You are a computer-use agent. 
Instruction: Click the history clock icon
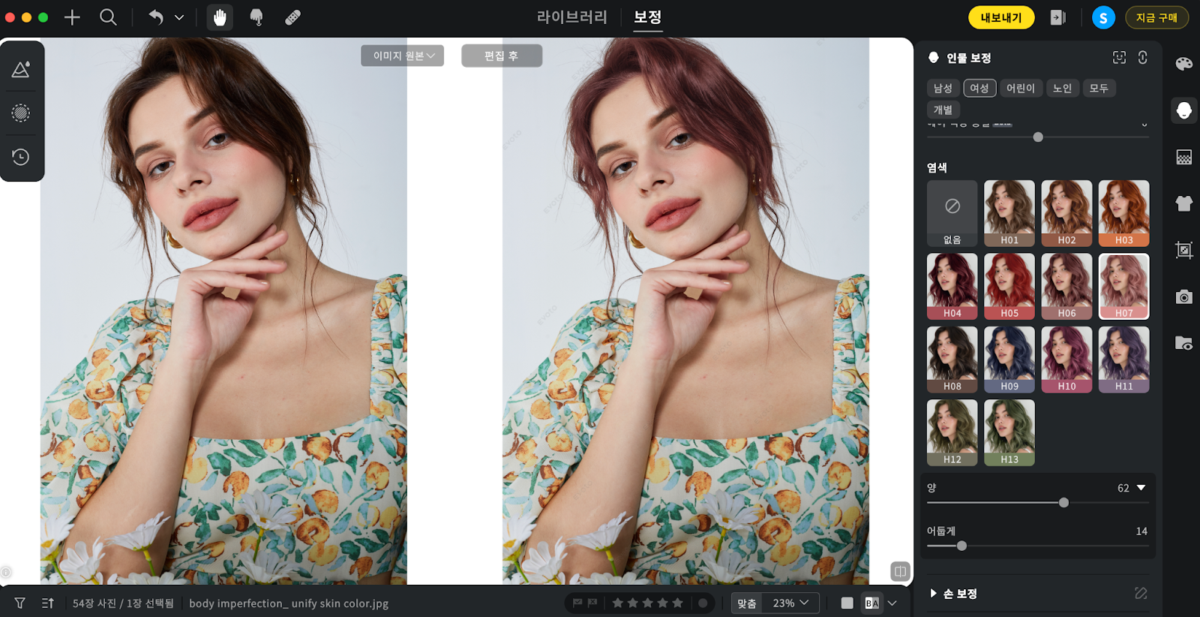[x=20, y=157]
